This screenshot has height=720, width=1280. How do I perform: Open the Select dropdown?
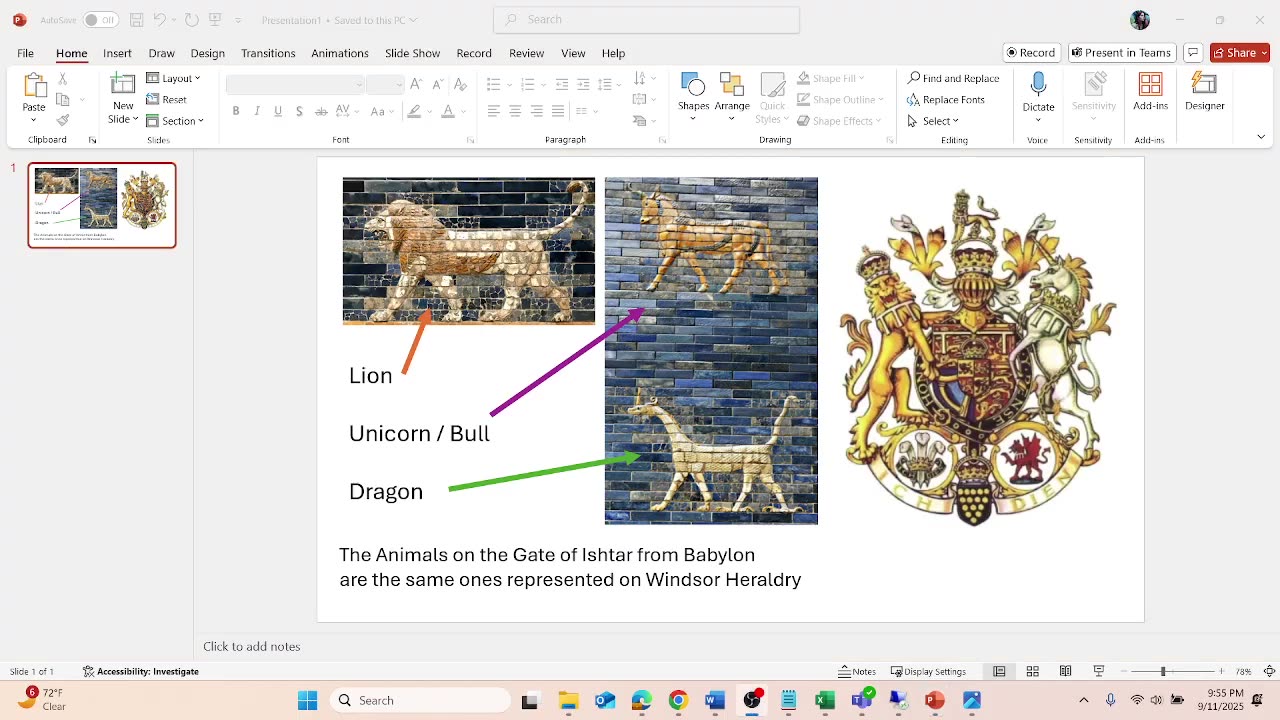pos(933,121)
